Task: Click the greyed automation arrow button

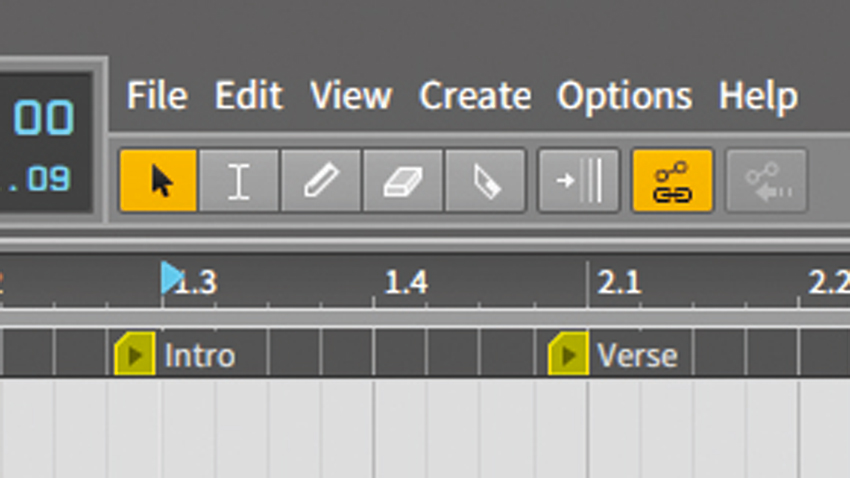Action: click(767, 180)
